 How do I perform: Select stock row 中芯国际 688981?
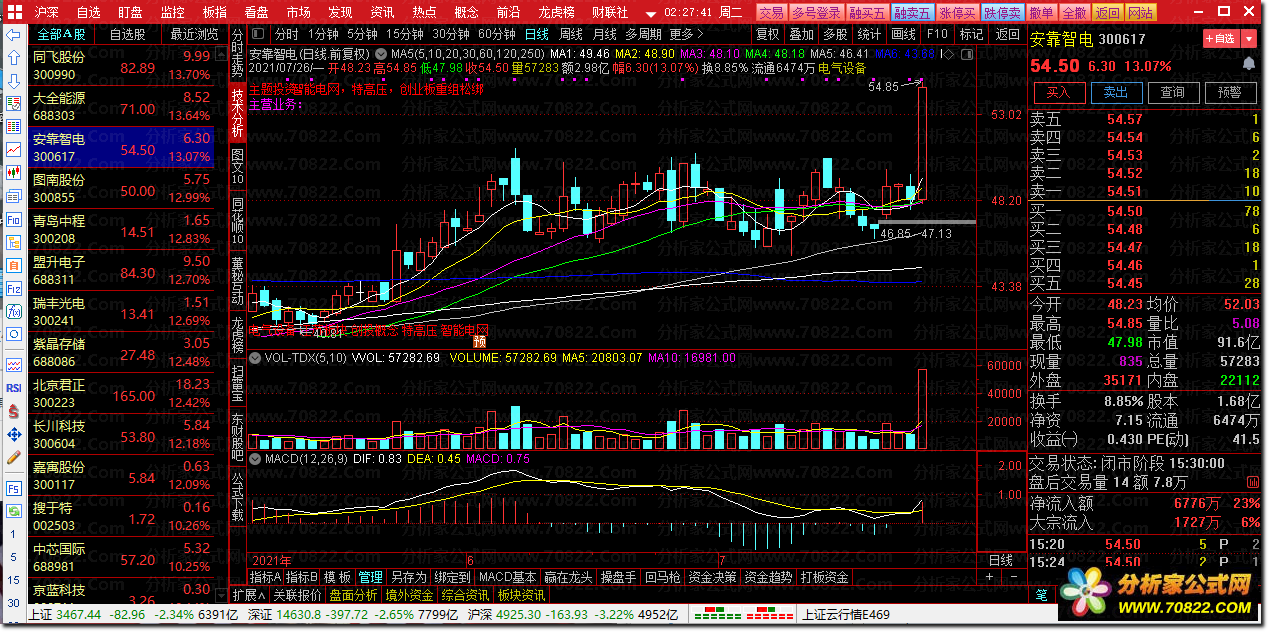[121, 557]
